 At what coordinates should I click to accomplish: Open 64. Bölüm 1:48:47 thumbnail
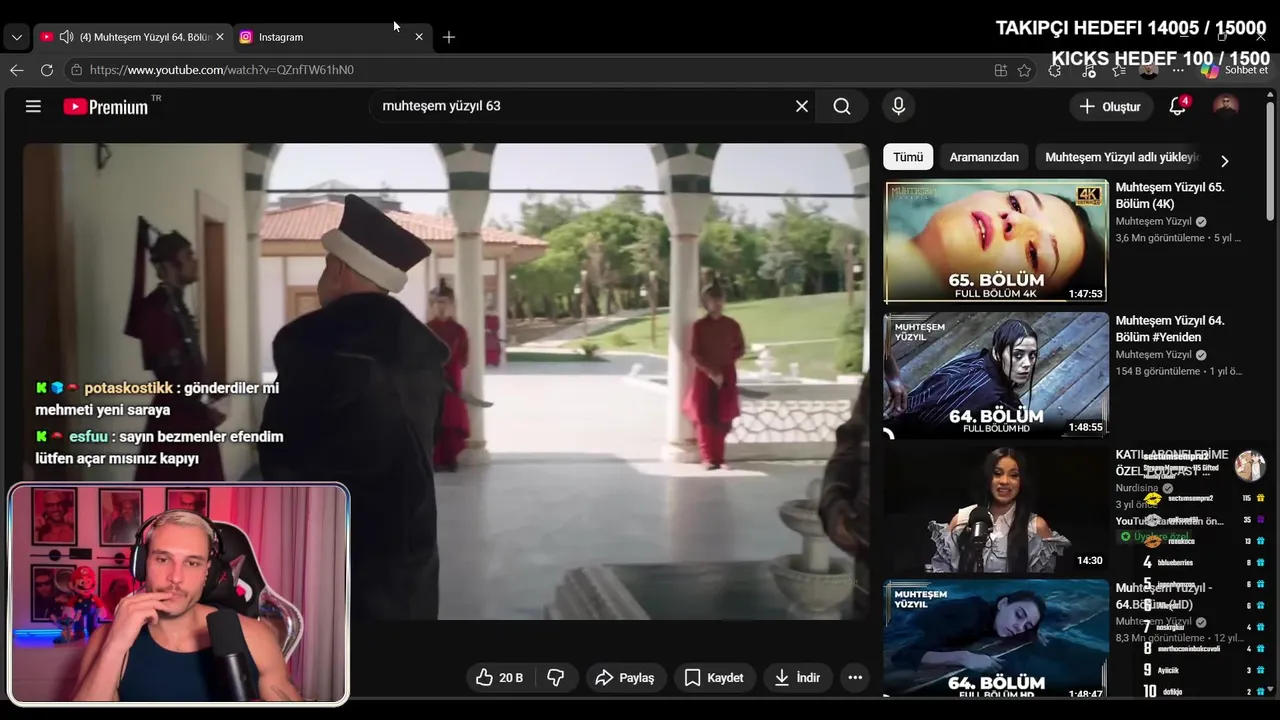click(996, 638)
